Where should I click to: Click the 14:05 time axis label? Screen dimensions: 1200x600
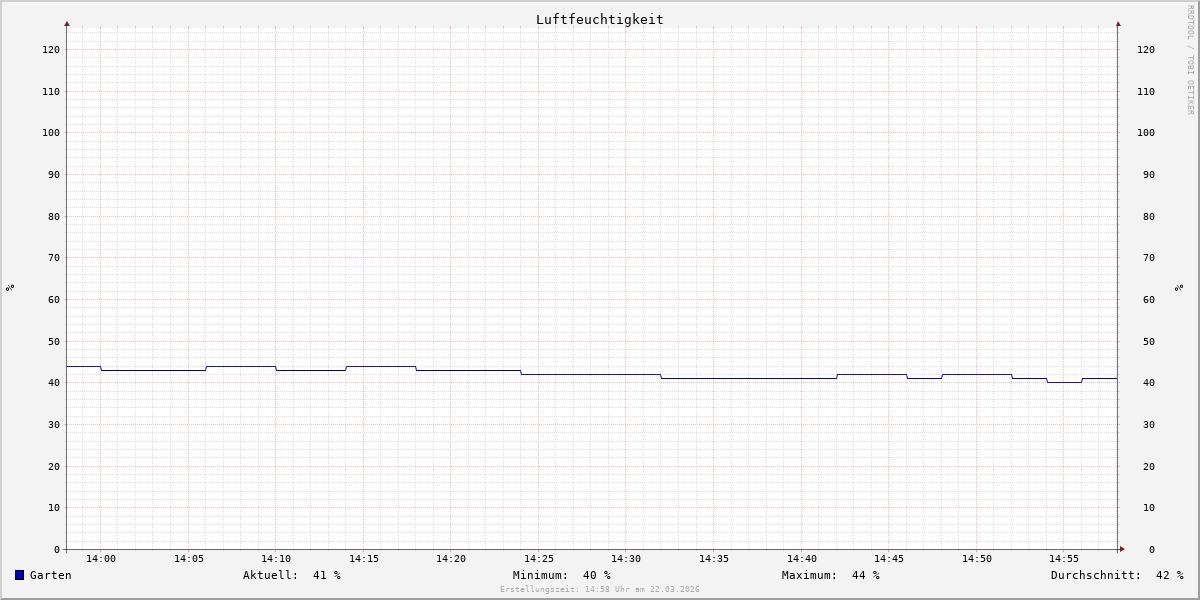click(x=189, y=559)
